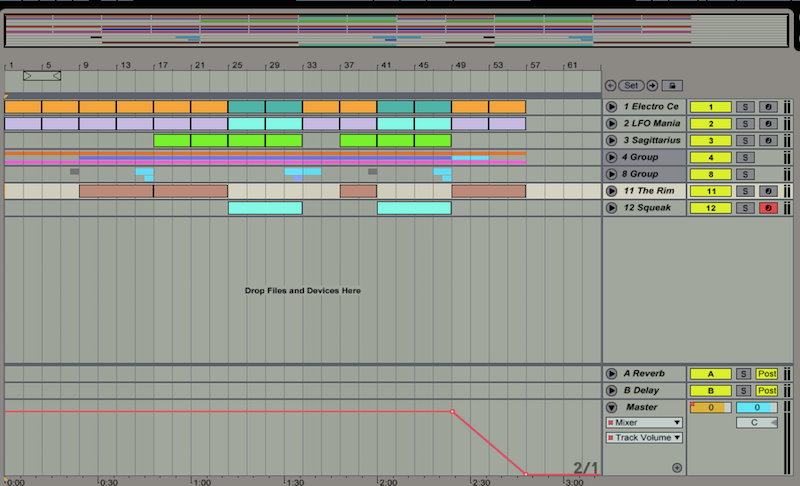Viewport: 800px width, 486px height.
Task: Arm track 2 LFO Mania for recording
Action: tap(768, 123)
